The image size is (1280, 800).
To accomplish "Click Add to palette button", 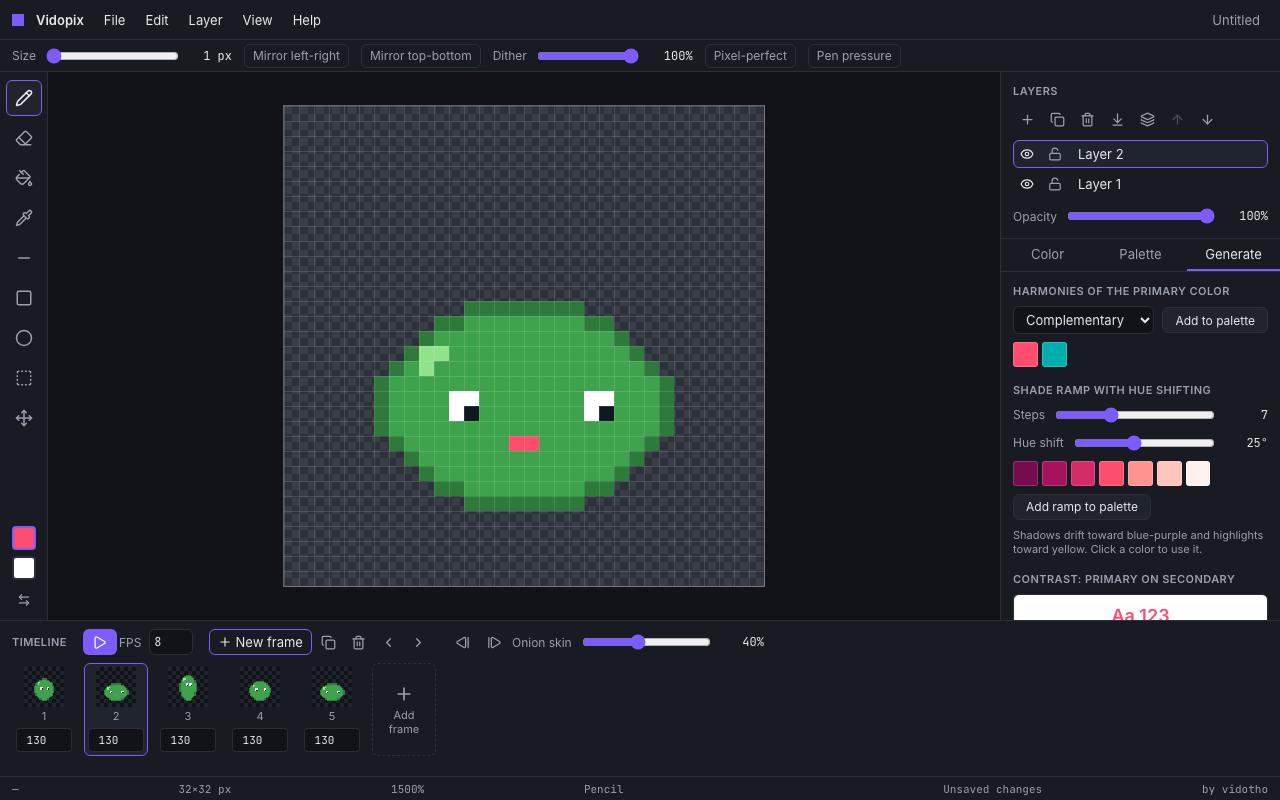I will pos(1215,320).
